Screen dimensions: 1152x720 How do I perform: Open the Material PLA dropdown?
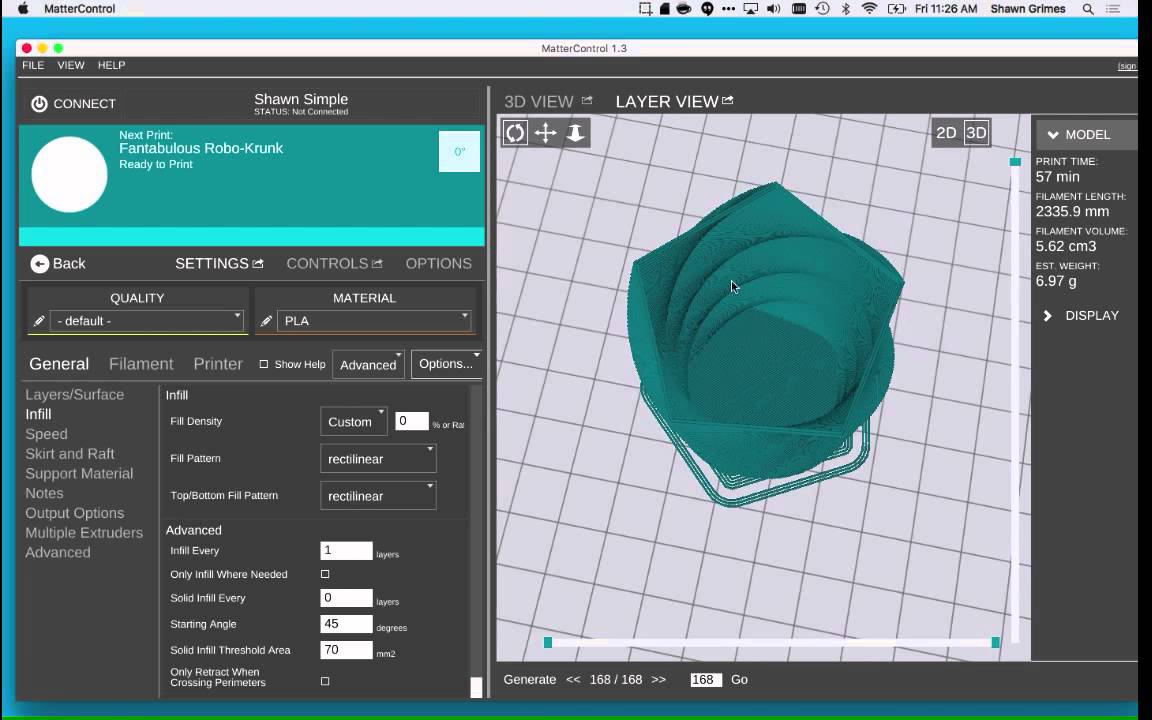point(373,321)
